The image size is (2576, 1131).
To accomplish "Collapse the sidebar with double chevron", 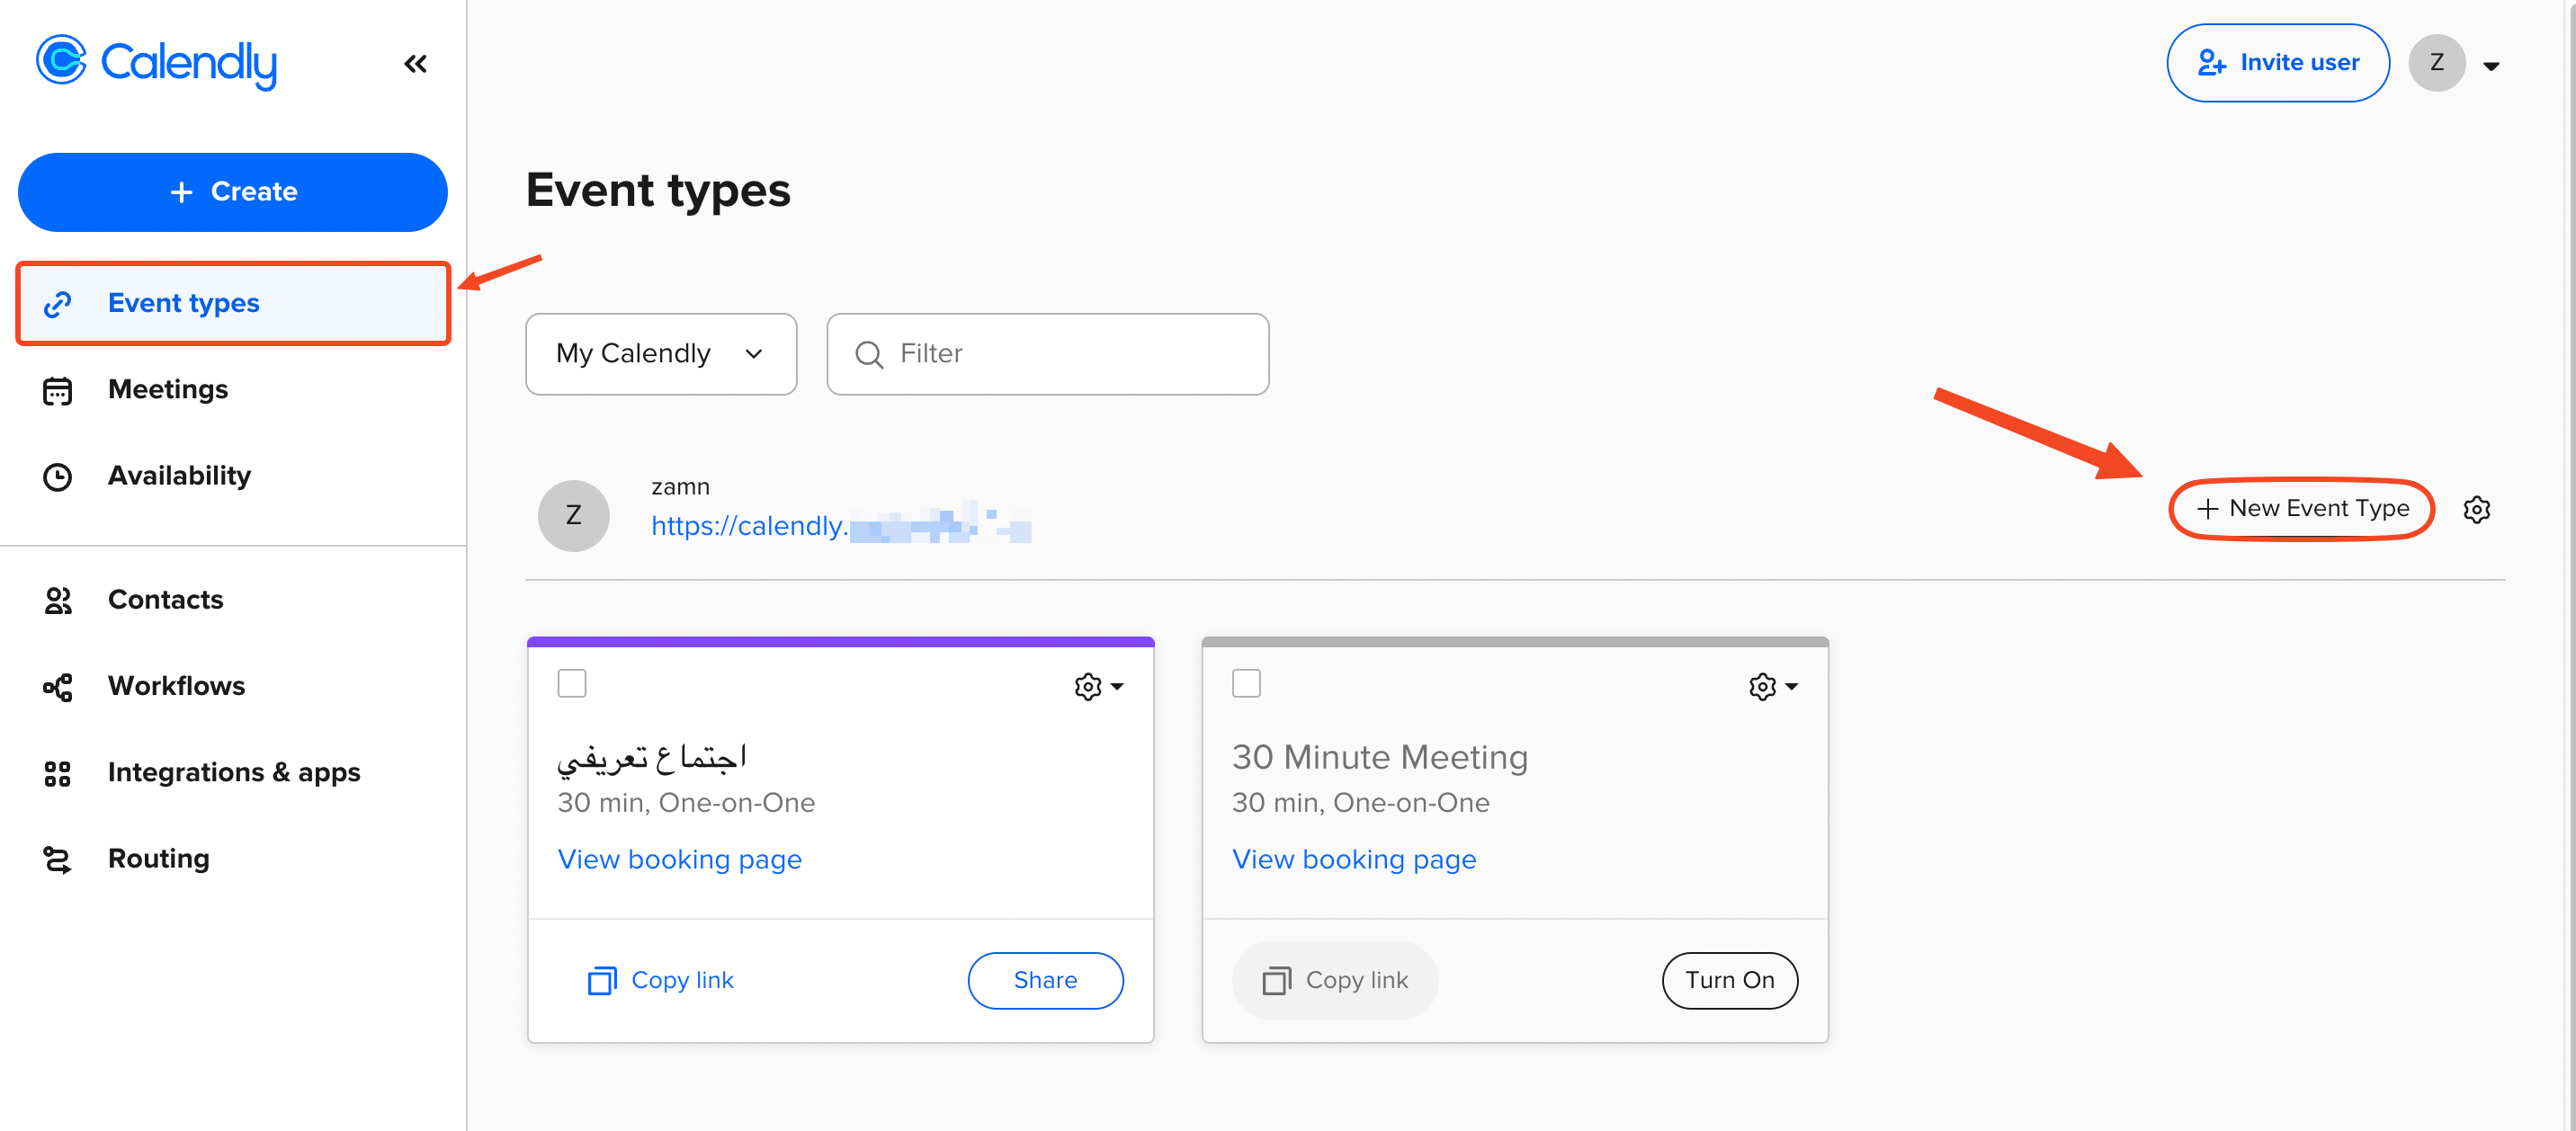I will point(415,64).
